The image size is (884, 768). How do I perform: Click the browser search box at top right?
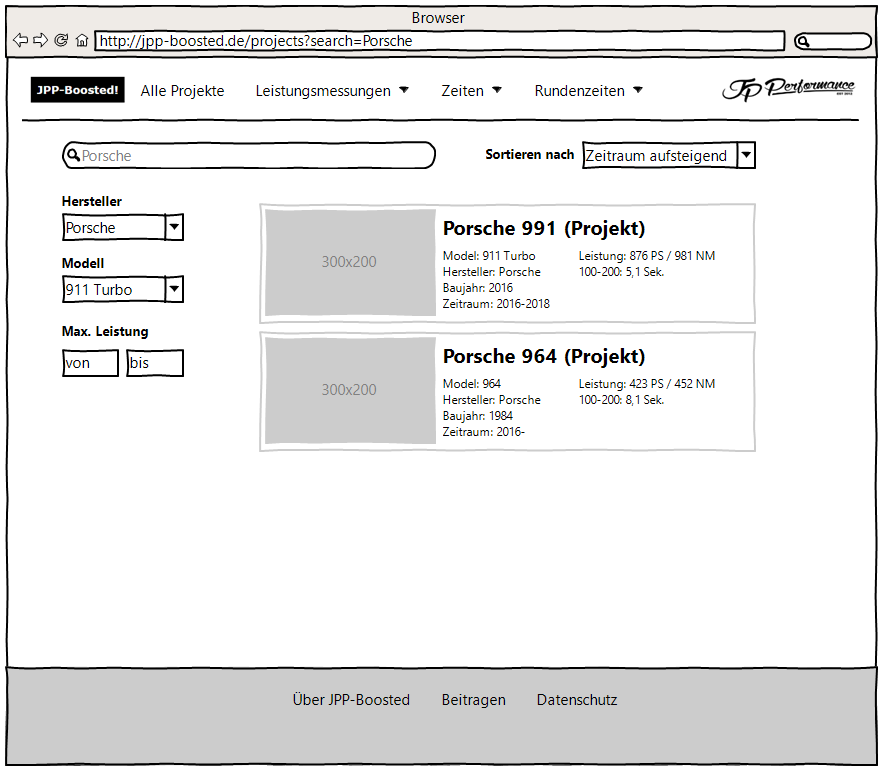click(832, 41)
